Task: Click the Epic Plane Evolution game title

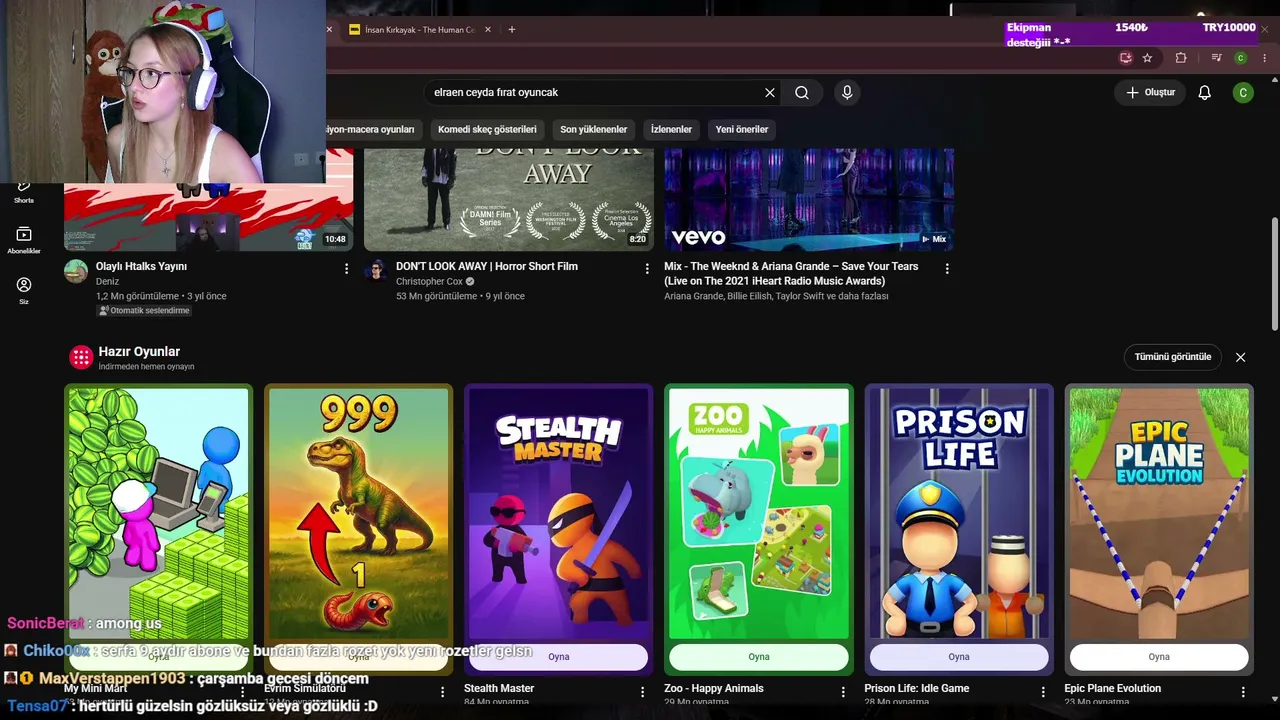Action: 1112,688
